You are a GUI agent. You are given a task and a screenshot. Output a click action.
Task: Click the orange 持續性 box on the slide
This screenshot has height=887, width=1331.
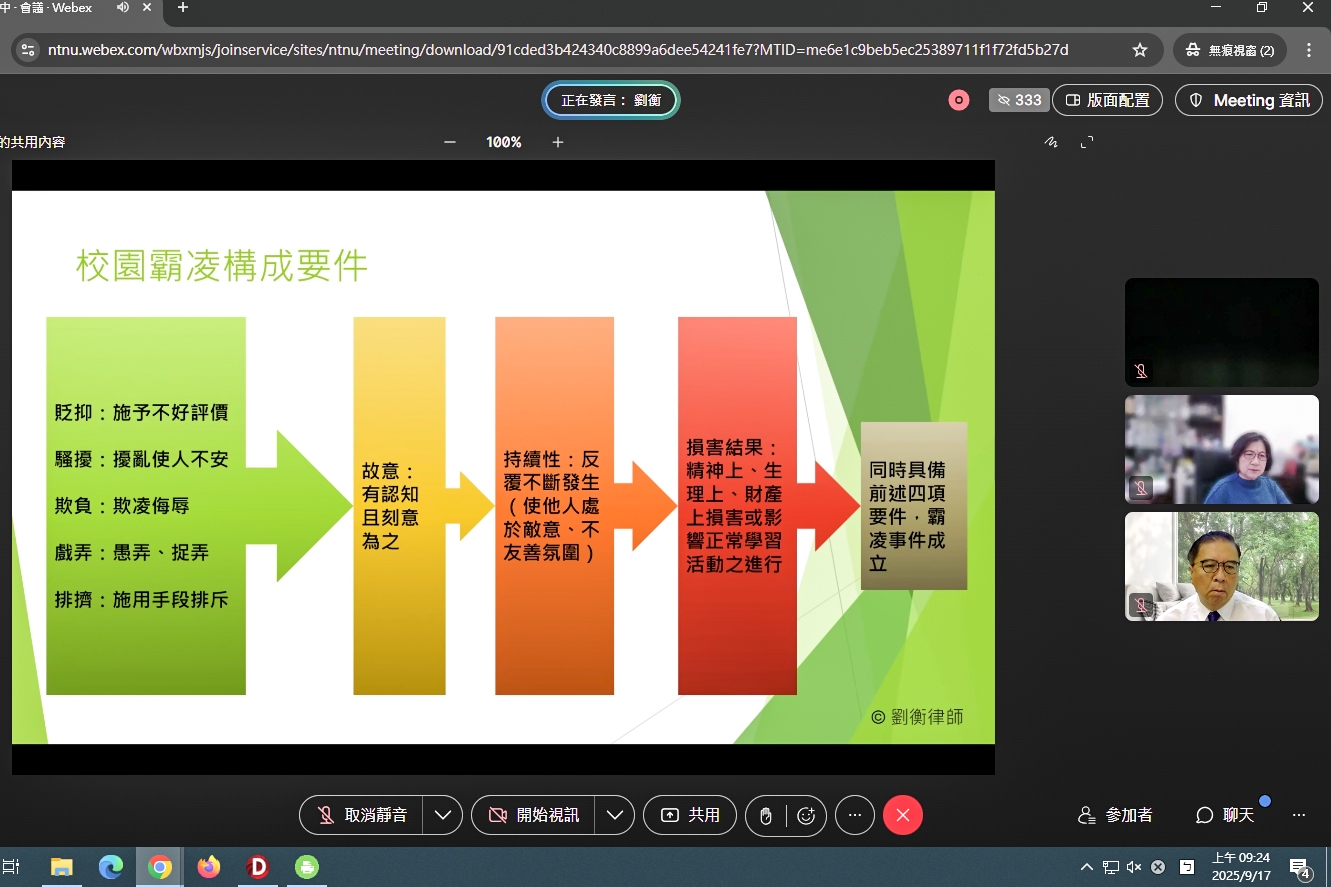(554, 506)
